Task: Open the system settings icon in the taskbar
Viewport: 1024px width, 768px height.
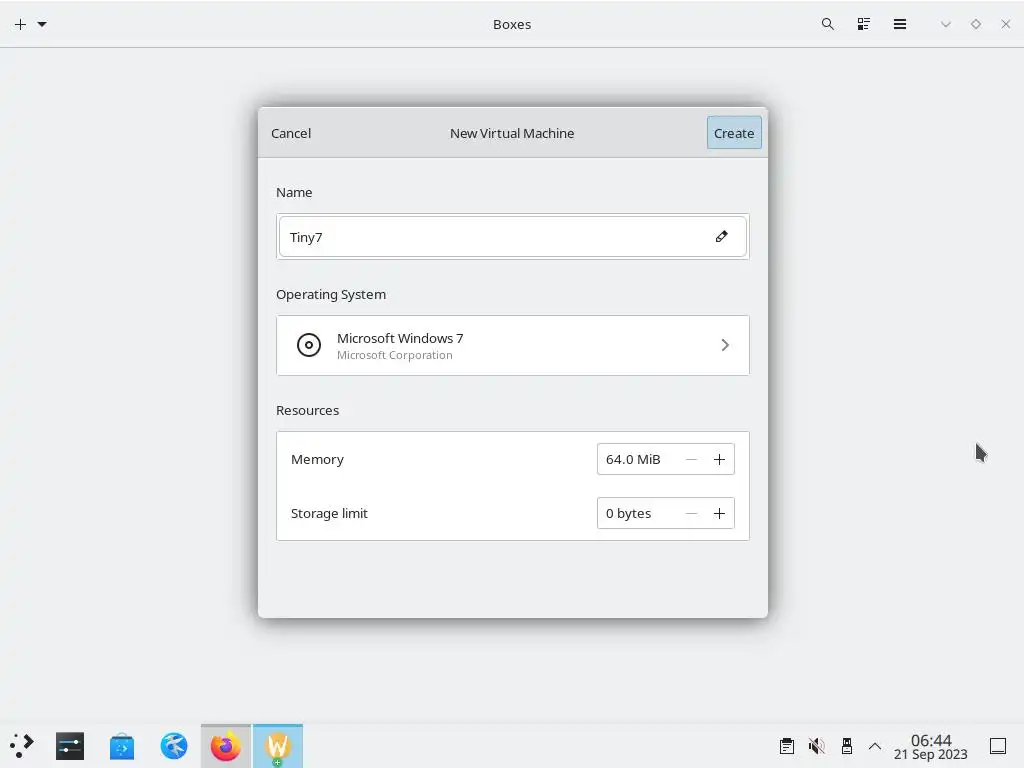Action: (70, 746)
